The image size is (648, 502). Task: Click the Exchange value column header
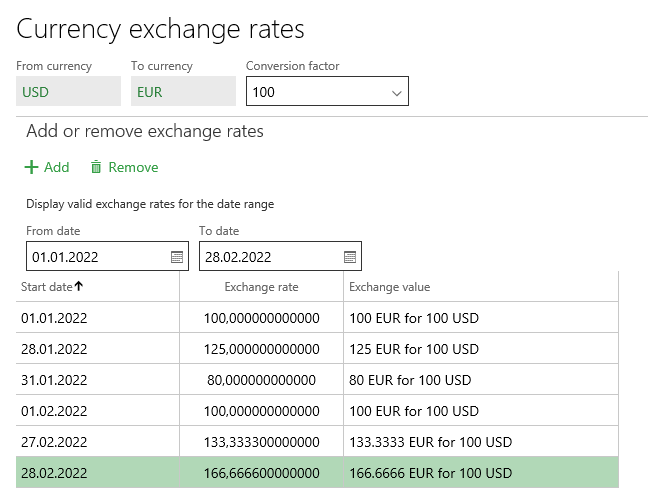click(x=389, y=287)
